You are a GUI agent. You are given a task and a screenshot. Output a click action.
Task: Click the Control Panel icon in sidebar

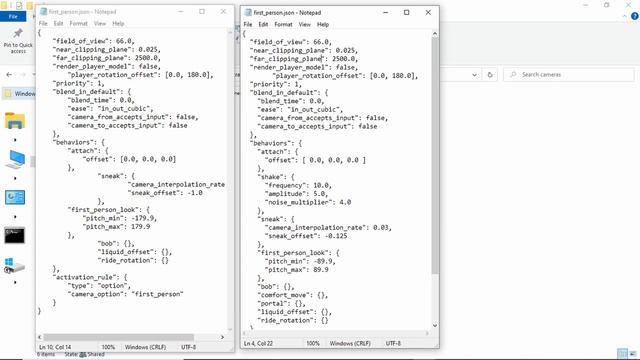click(x=15, y=198)
